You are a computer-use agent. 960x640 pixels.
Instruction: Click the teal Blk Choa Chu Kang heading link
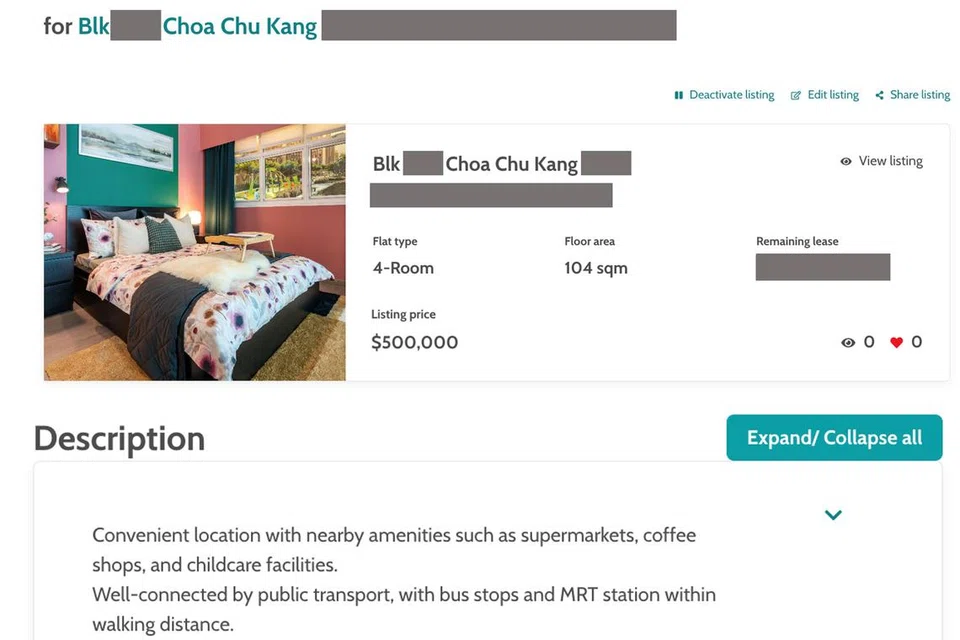click(x=240, y=26)
